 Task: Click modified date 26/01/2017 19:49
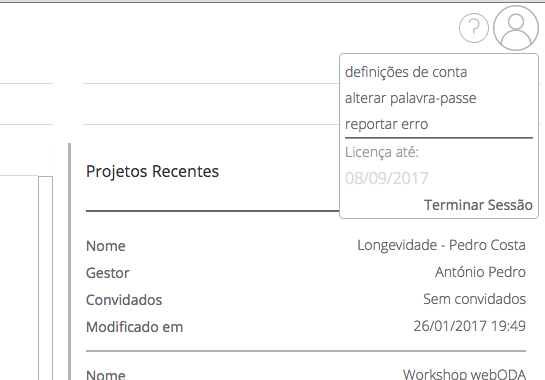[x=470, y=326]
